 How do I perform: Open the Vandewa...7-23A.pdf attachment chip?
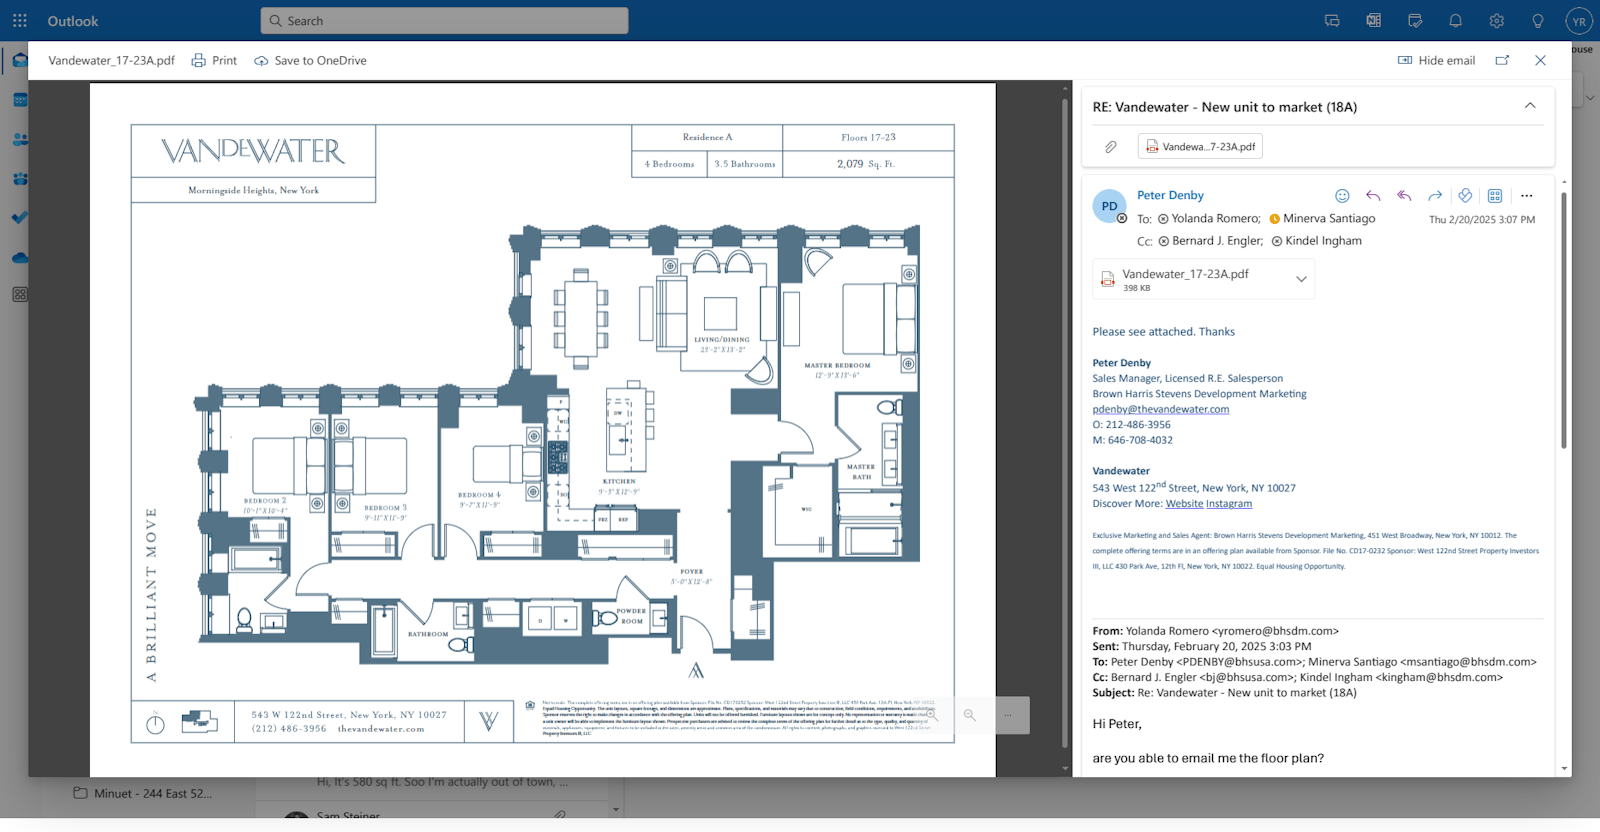(1200, 147)
